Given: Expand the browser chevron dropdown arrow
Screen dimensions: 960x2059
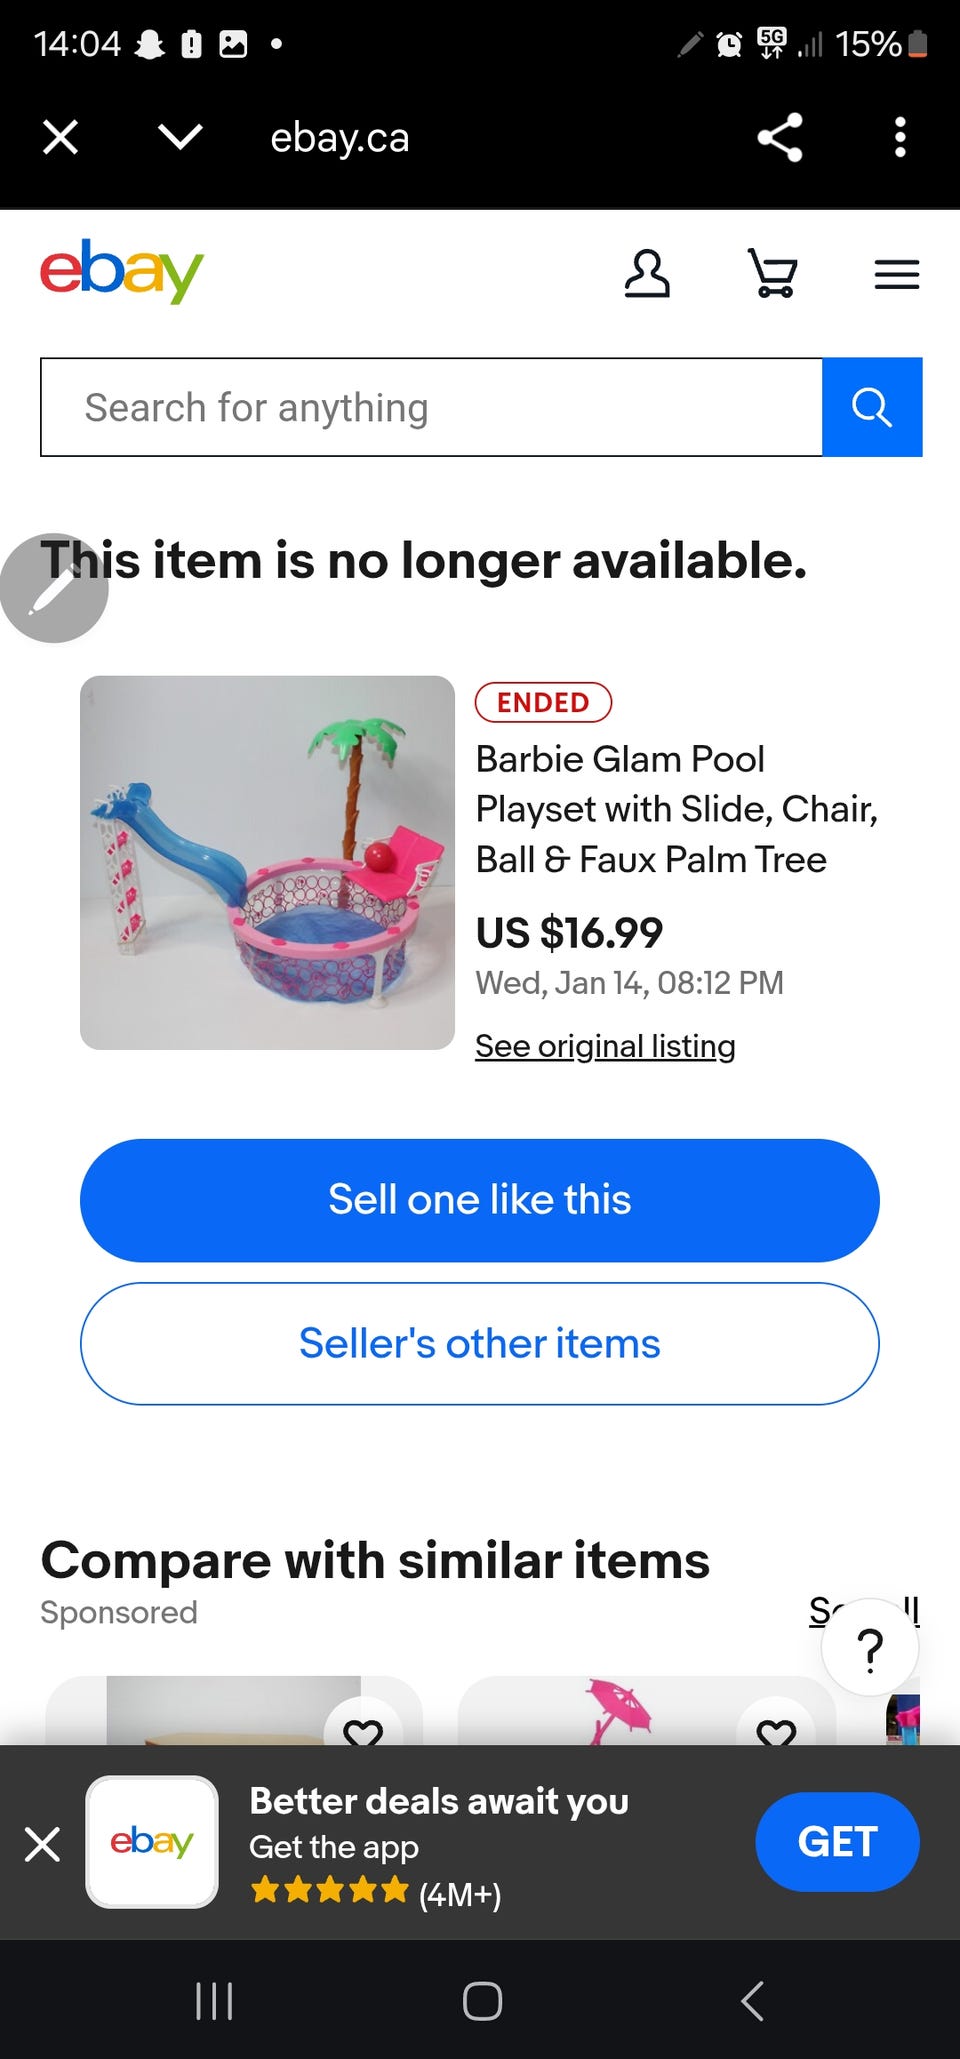Looking at the screenshot, I should (181, 137).
